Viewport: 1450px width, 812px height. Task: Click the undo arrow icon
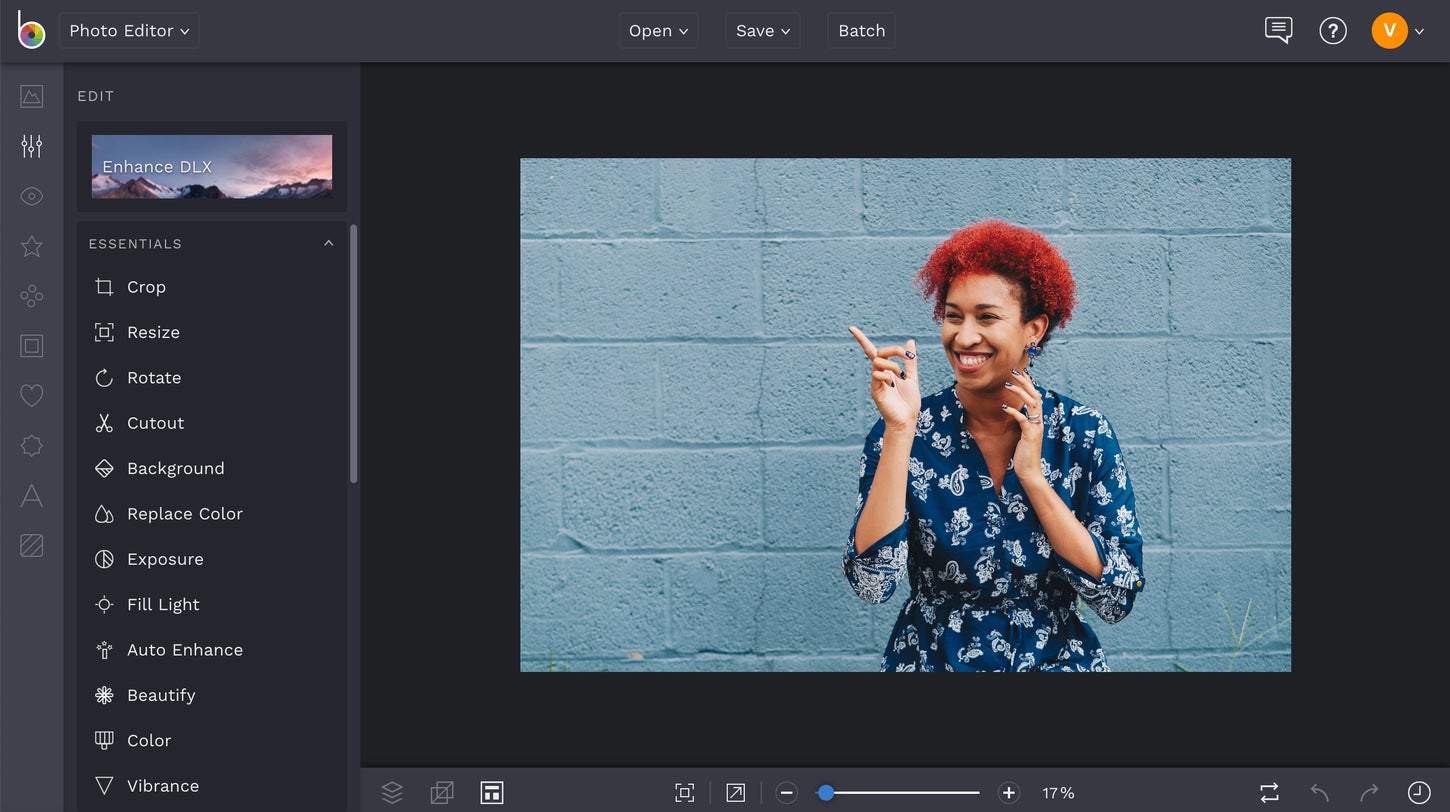pyautogui.click(x=1320, y=793)
